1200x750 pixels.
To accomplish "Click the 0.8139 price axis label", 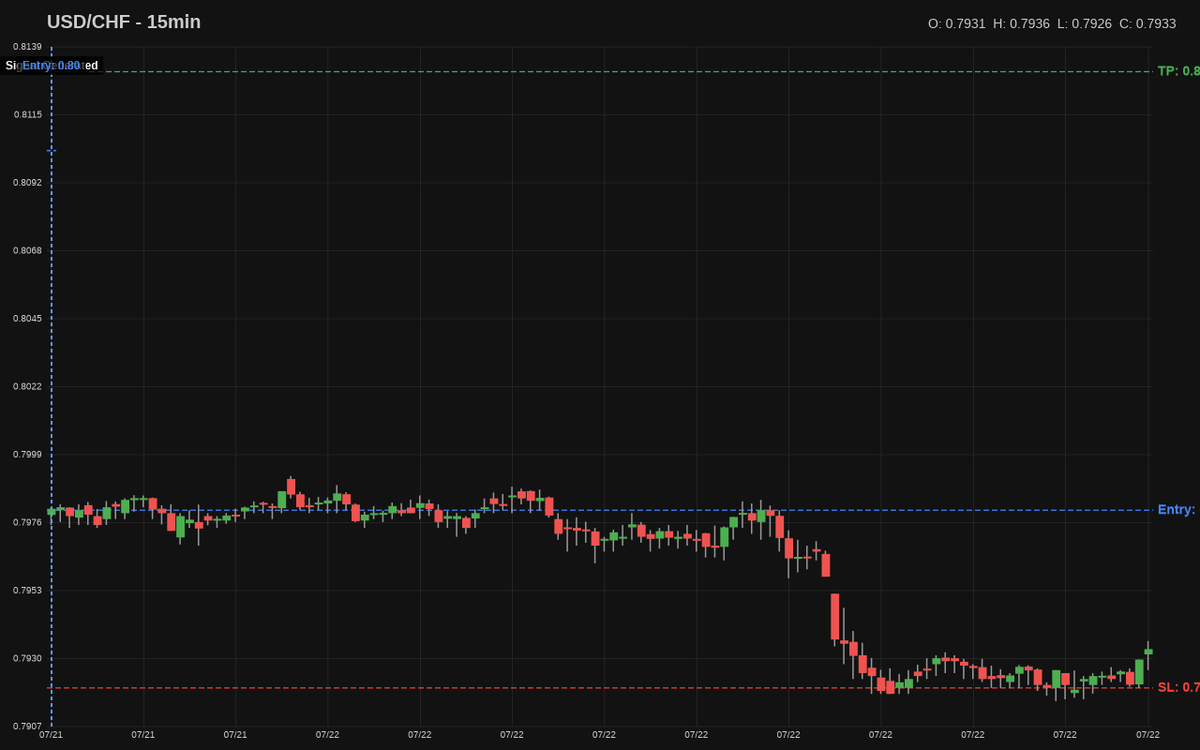I will point(27,47).
